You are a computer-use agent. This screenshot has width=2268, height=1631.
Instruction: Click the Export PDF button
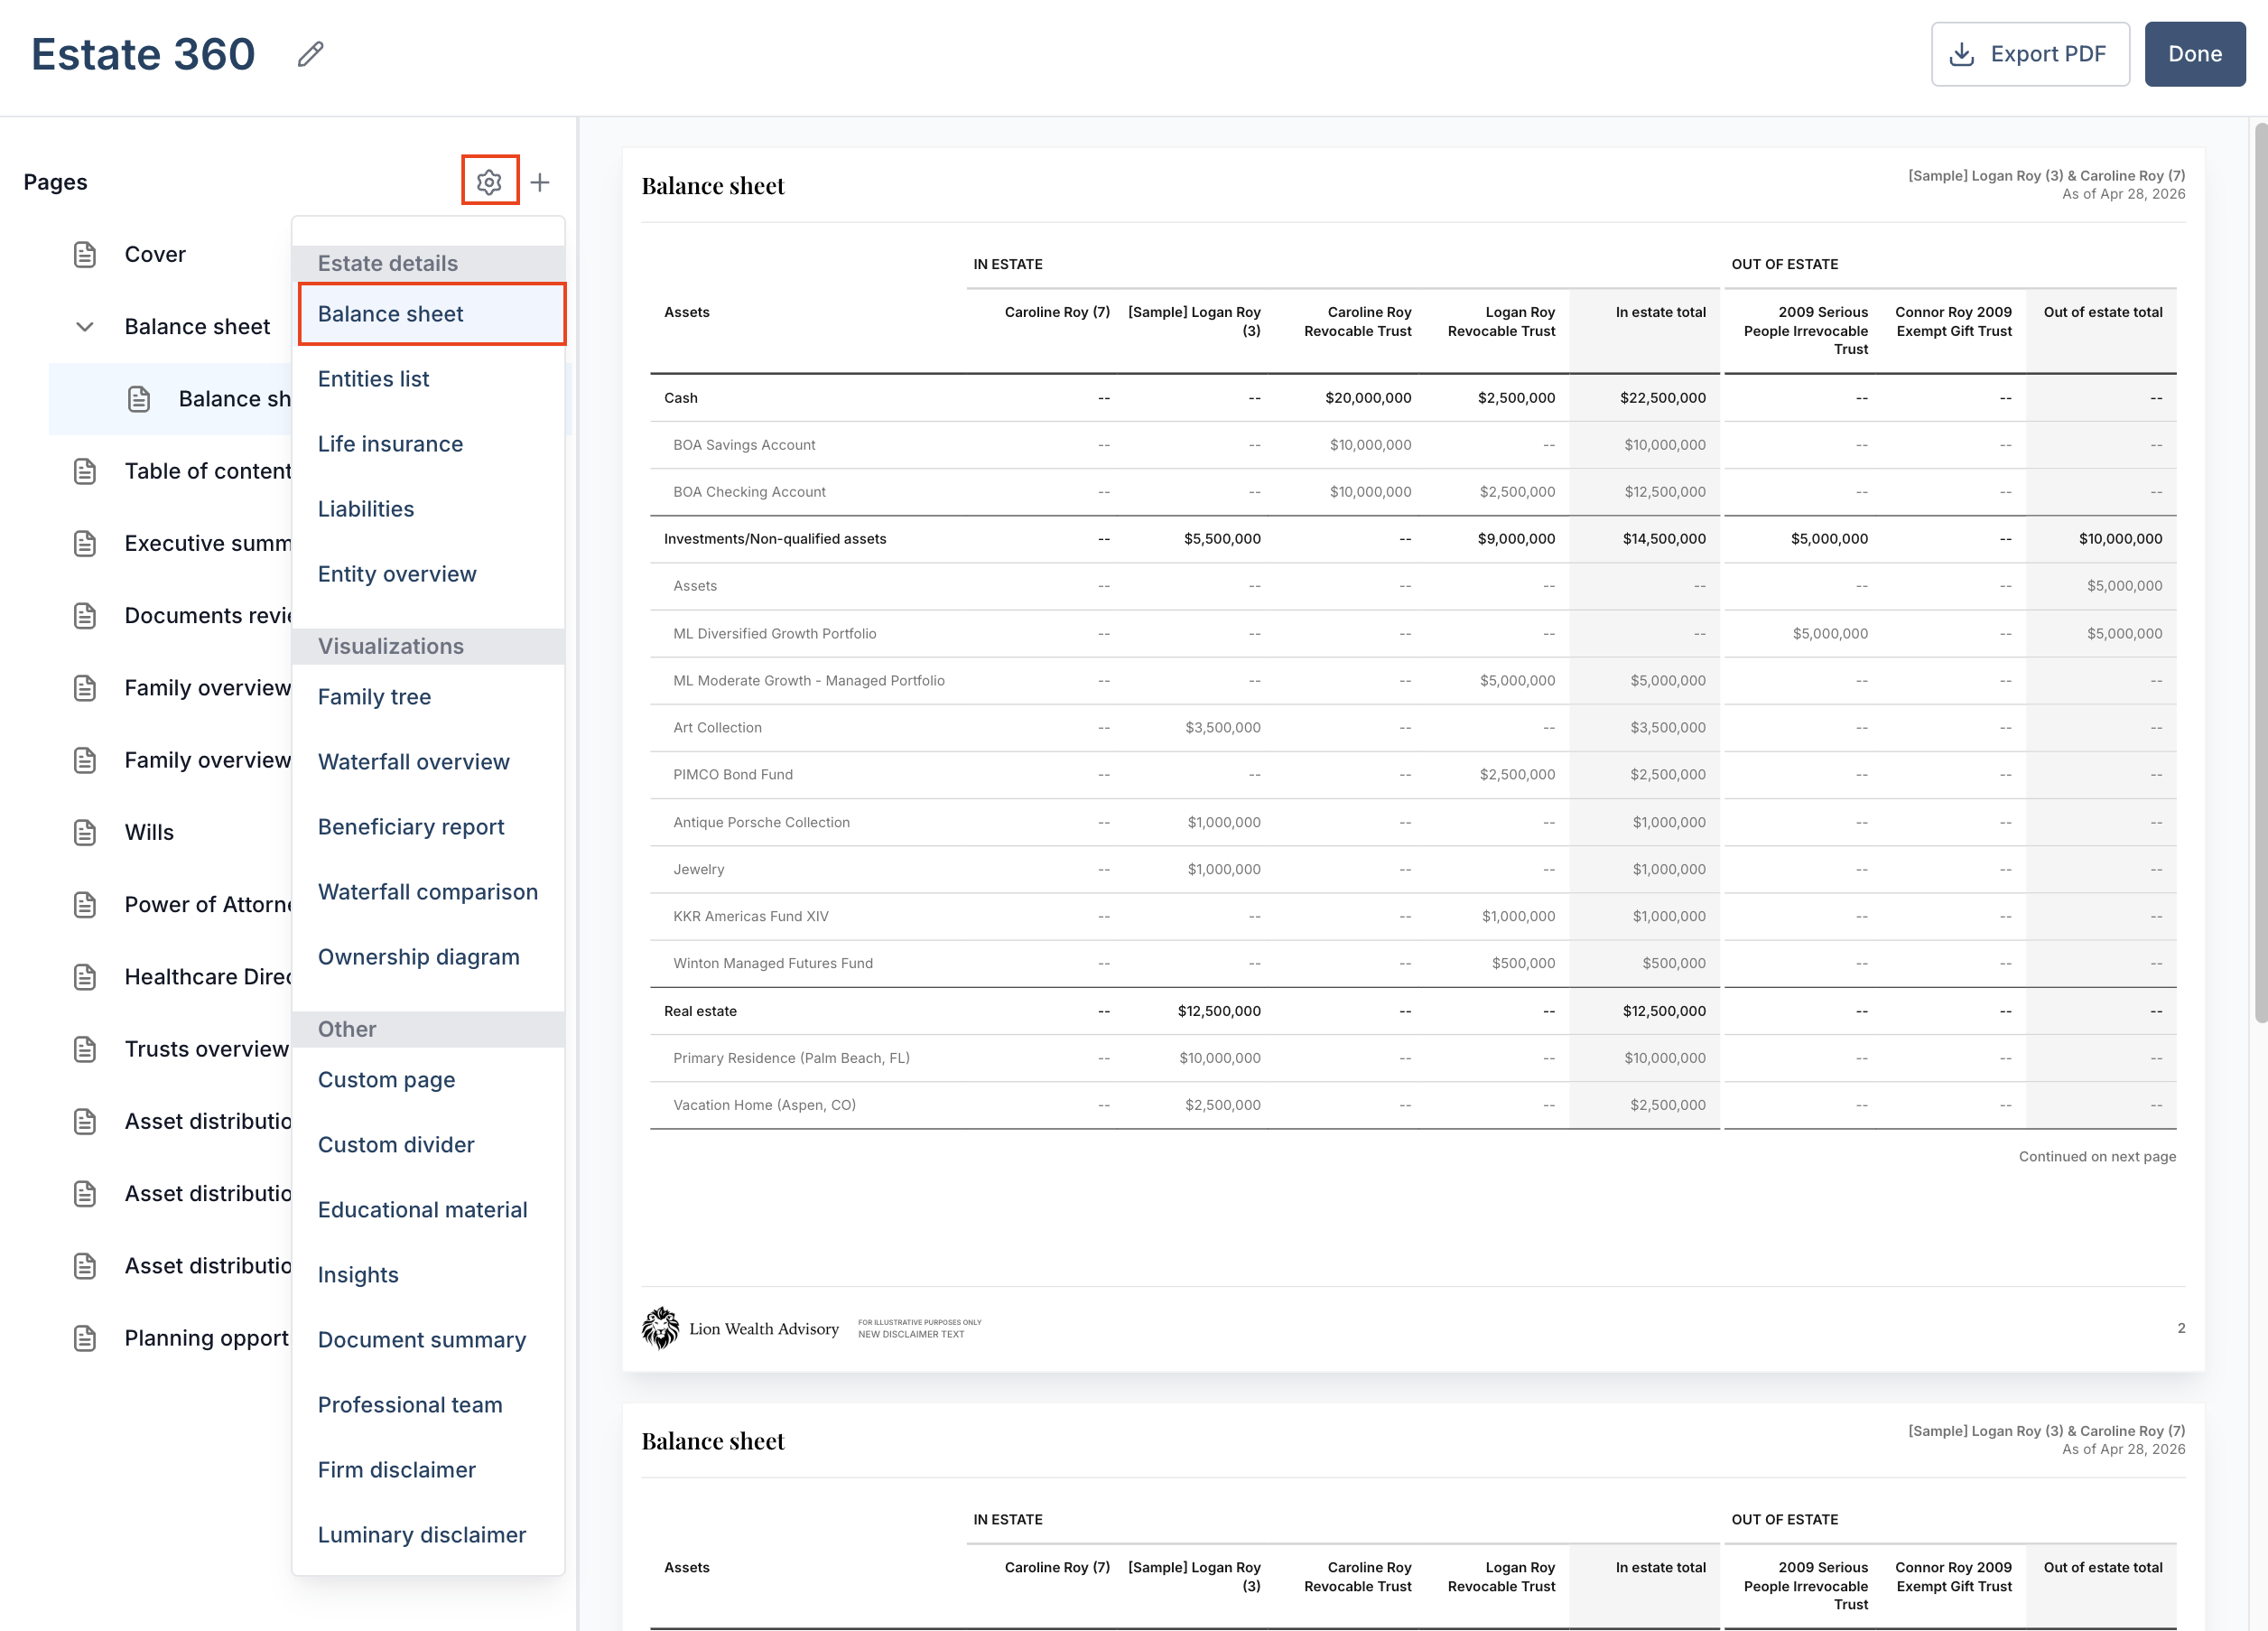tap(2030, 54)
